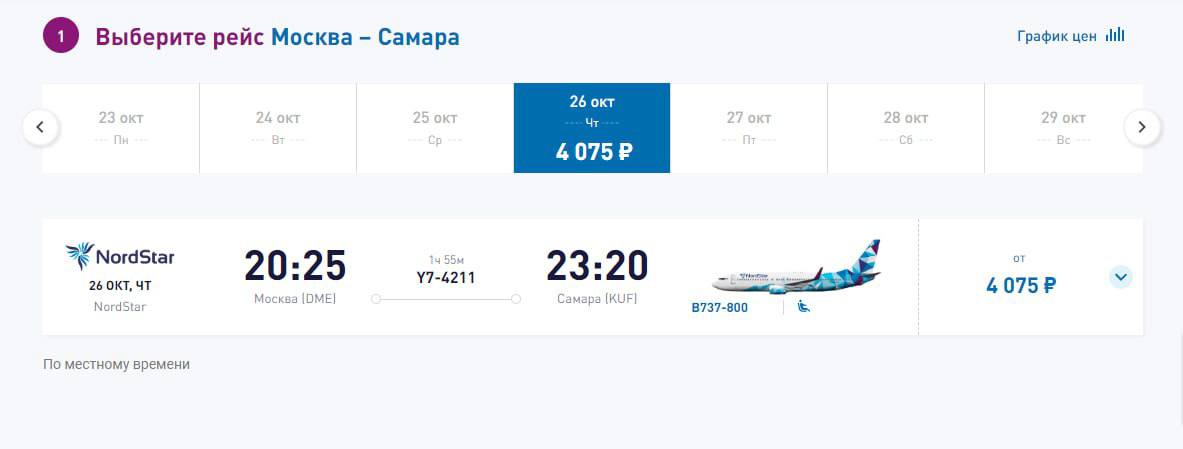
Task: Open the B737-800 aircraft link
Action: (x=720, y=308)
